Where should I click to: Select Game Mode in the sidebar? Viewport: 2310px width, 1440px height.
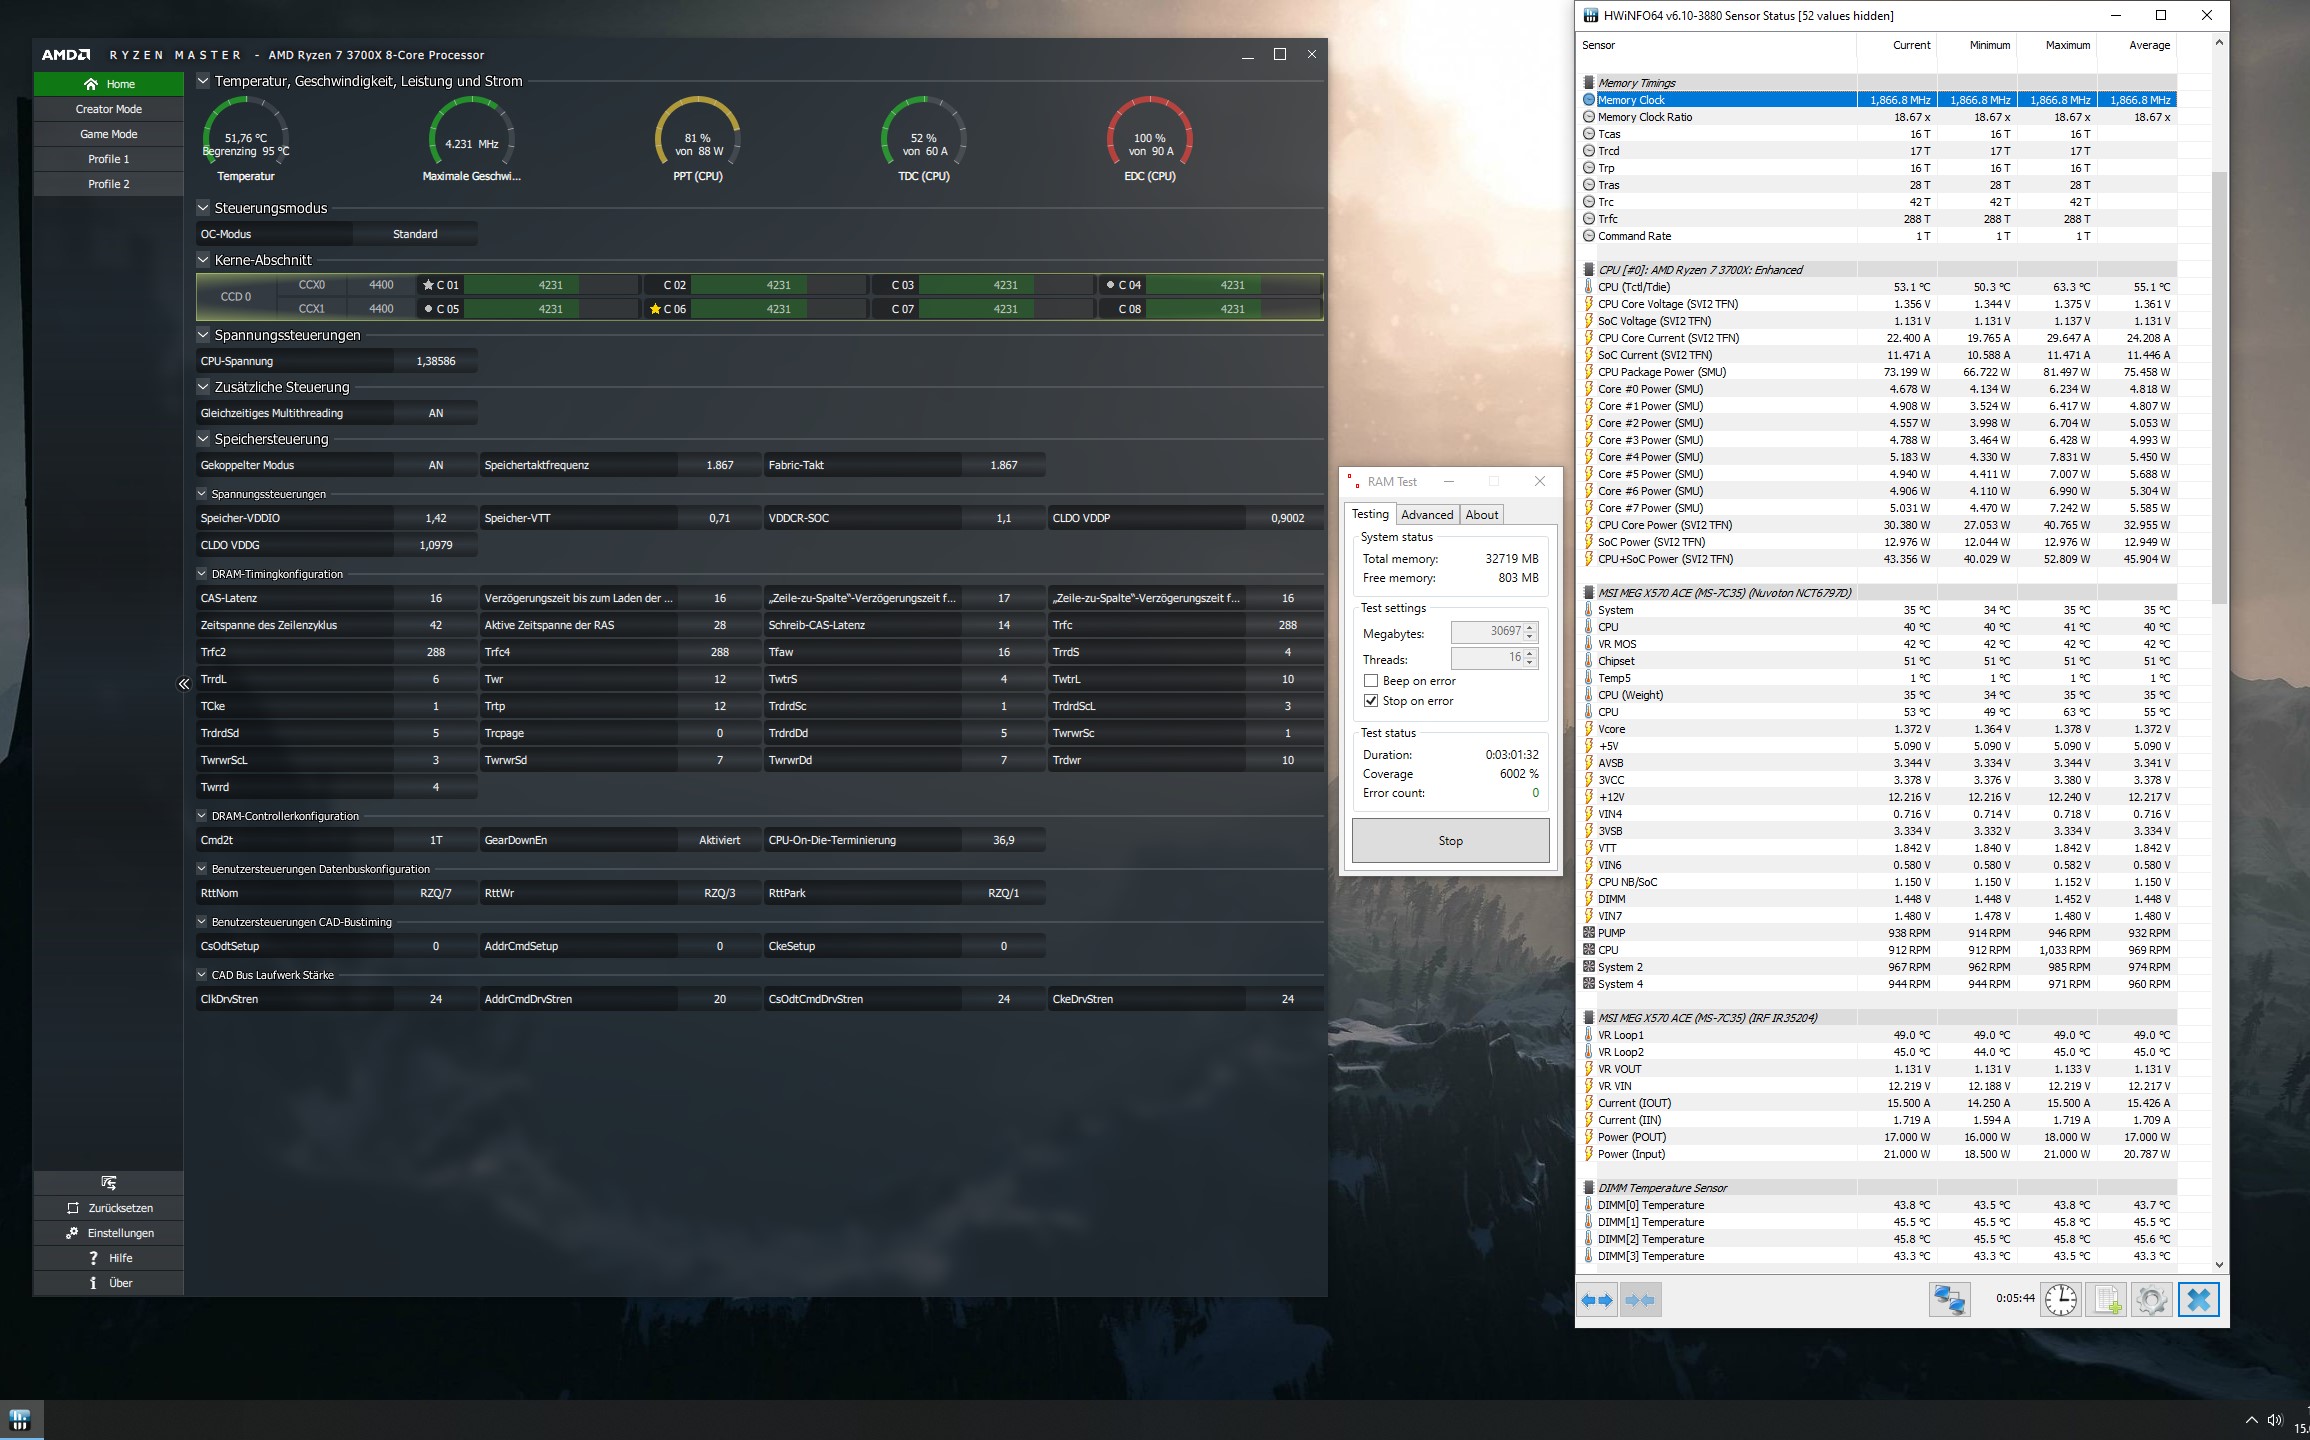click(109, 134)
